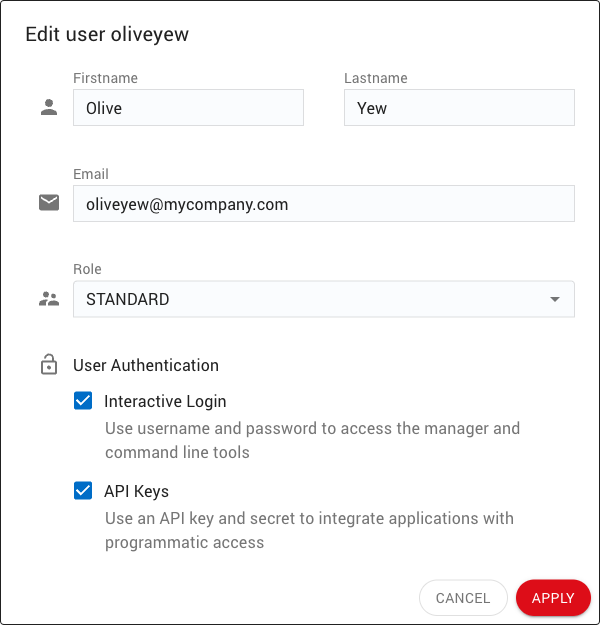This screenshot has height=626, width=601.
Task: Click the API Keys description text
Action: 308,530
